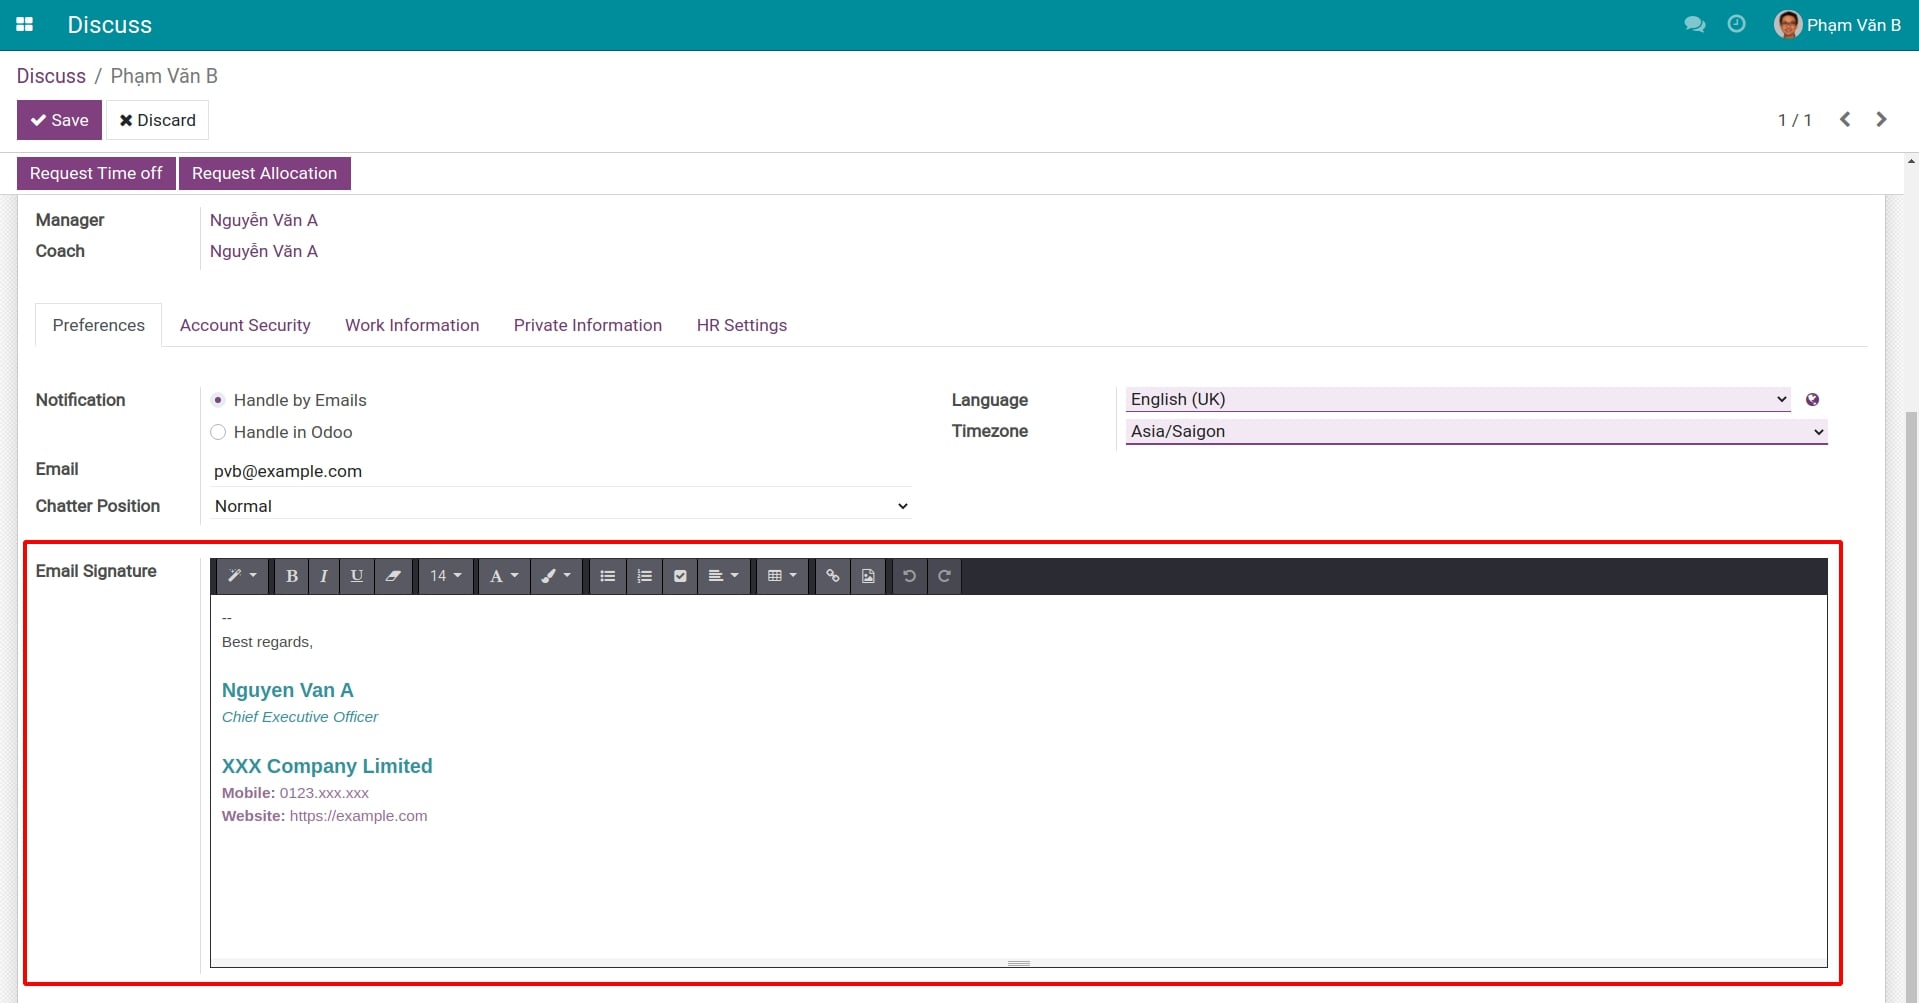Insert an unordered bullet list
The height and width of the screenshot is (1003, 1919).
click(607, 576)
